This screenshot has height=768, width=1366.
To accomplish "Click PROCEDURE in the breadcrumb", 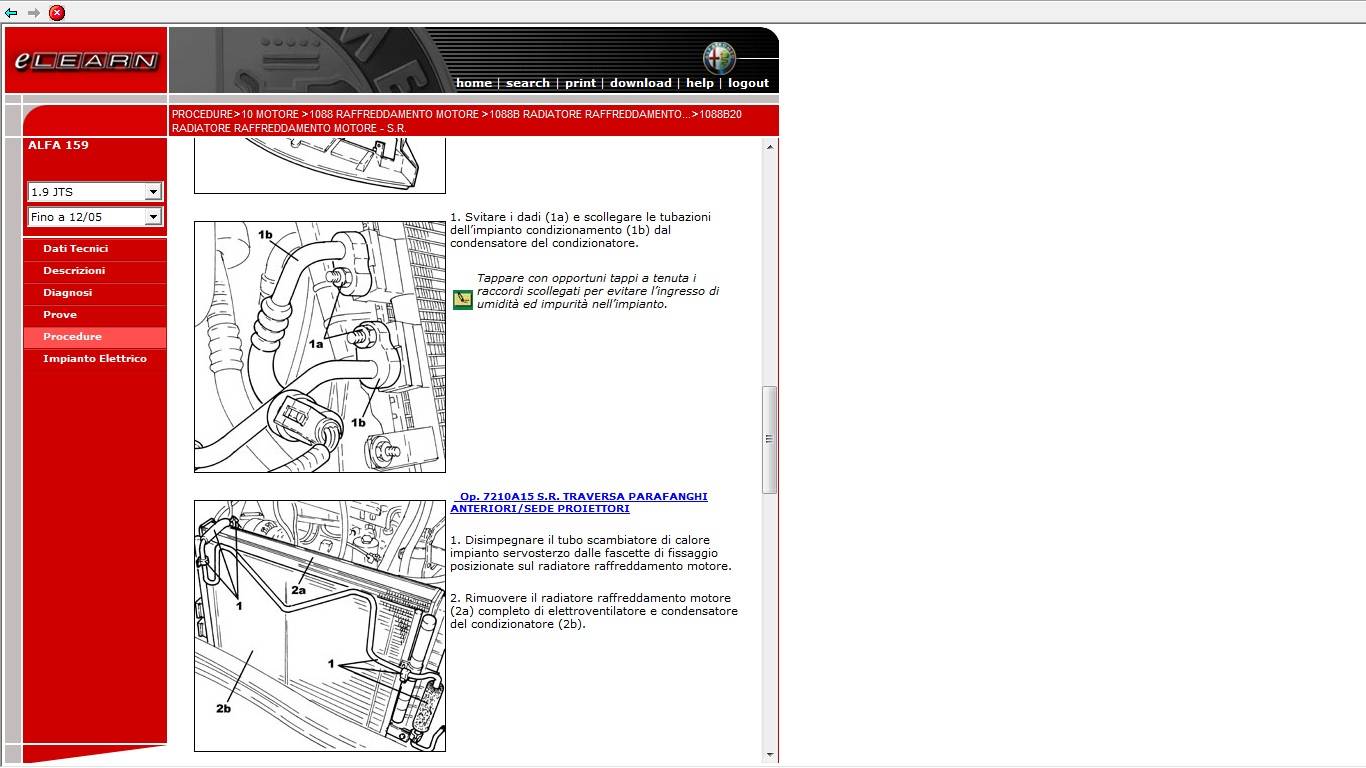I will click(202, 115).
